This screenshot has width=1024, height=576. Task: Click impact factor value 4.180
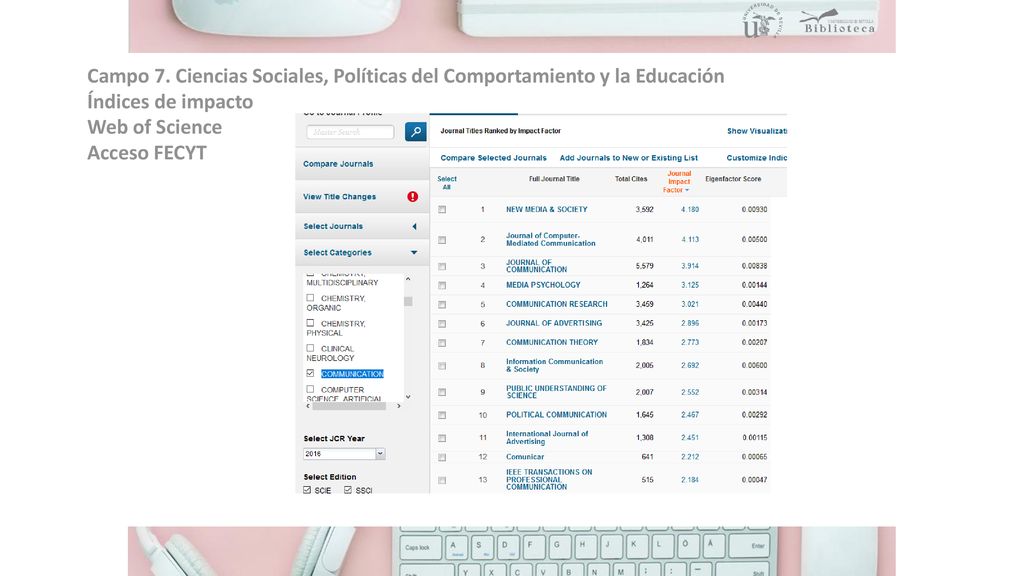pyautogui.click(x=690, y=210)
